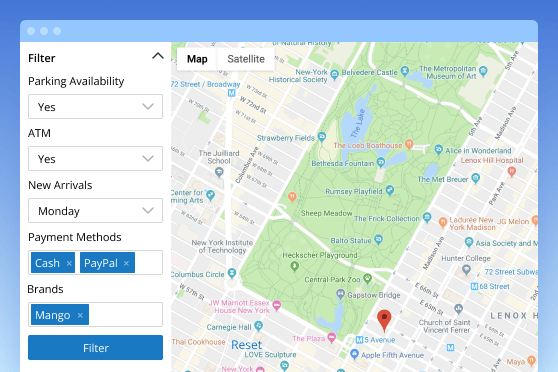The width and height of the screenshot is (558, 372).
Task: Click the Strawberry Fields map marker
Action: click(322, 136)
